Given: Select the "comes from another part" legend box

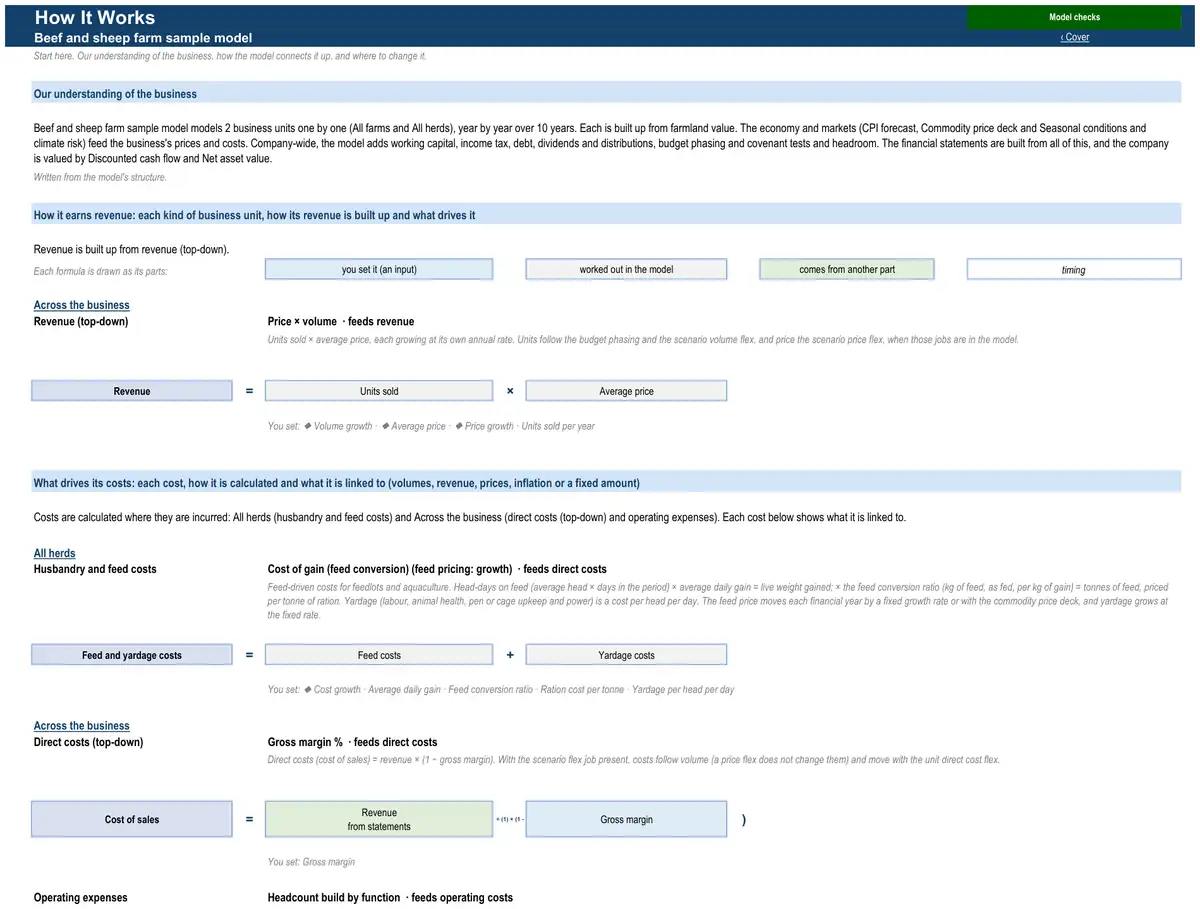Looking at the screenshot, I should pos(847,270).
